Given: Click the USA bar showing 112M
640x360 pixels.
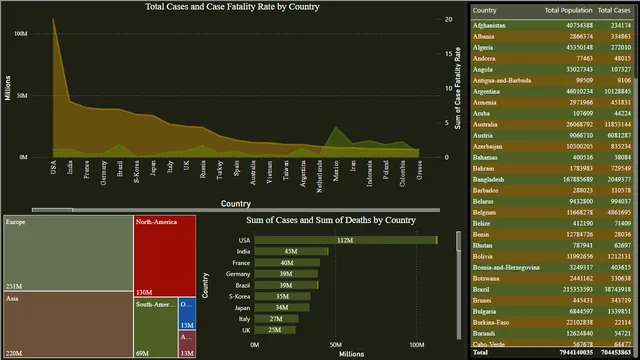Looking at the screenshot, I should (x=346, y=240).
